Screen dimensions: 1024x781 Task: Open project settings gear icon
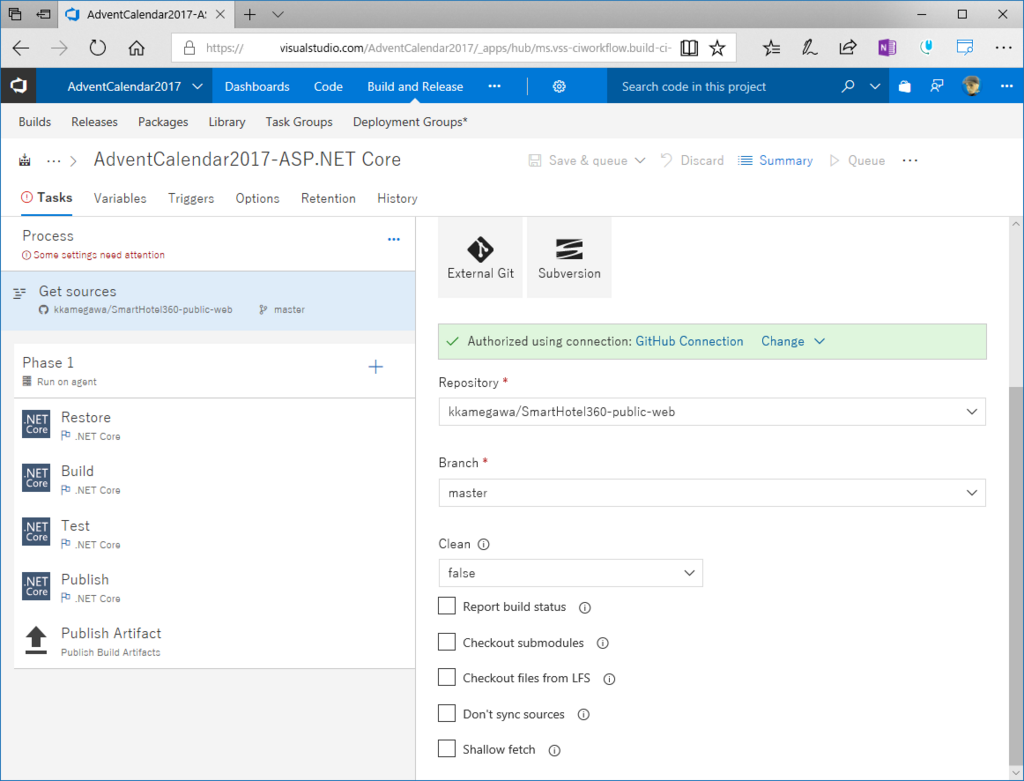tap(559, 86)
